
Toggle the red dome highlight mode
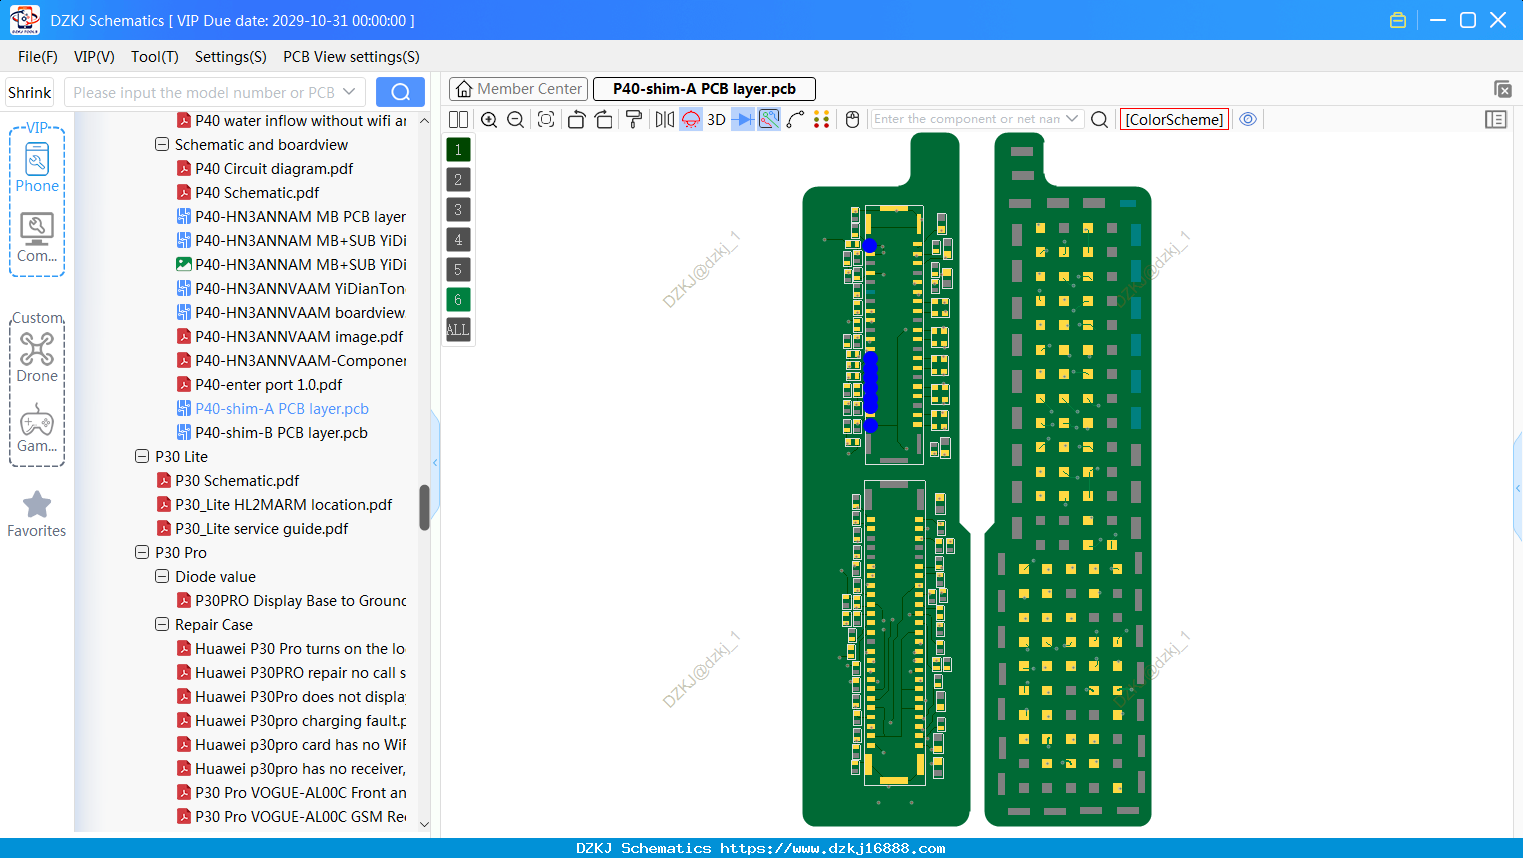click(x=691, y=120)
